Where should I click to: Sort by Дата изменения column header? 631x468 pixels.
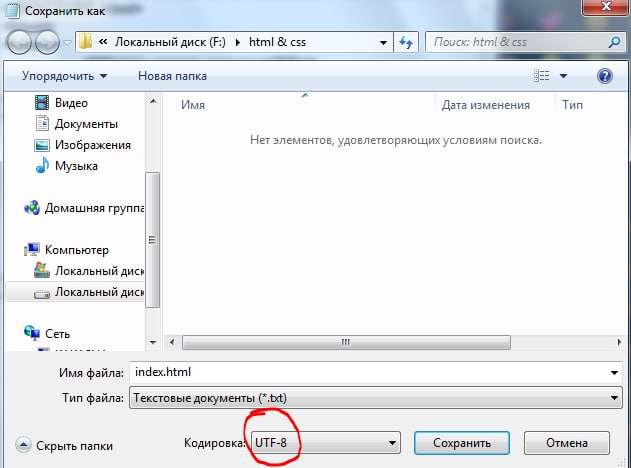coord(485,105)
